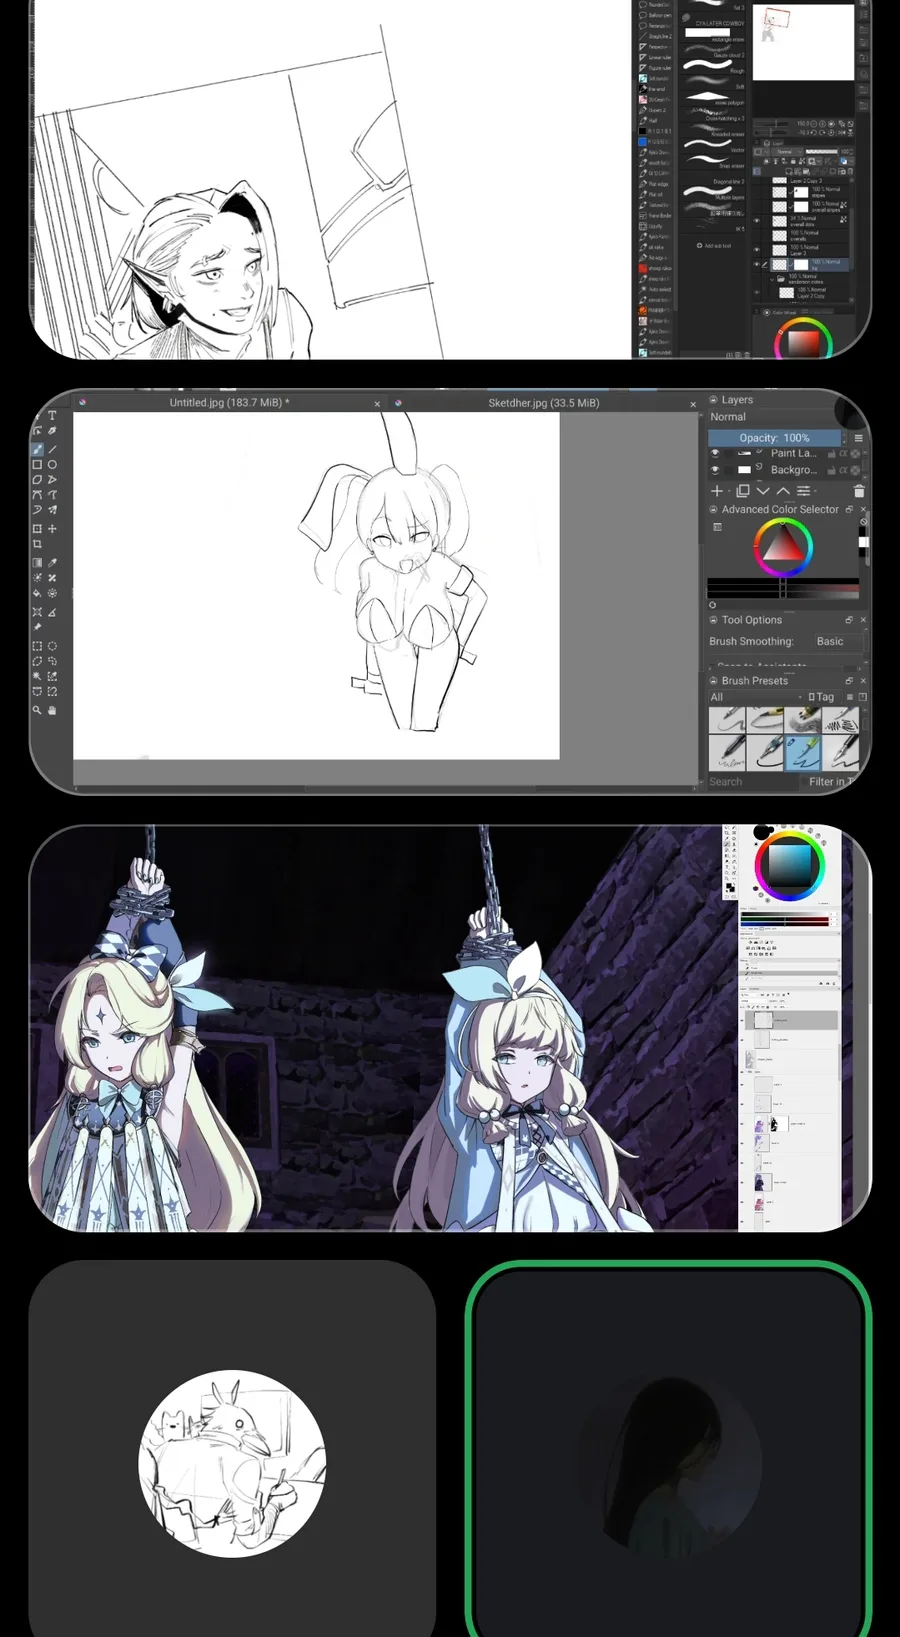Select the Assistant tool in Krita toolbox
This screenshot has height=1637, width=900.
coord(37,612)
